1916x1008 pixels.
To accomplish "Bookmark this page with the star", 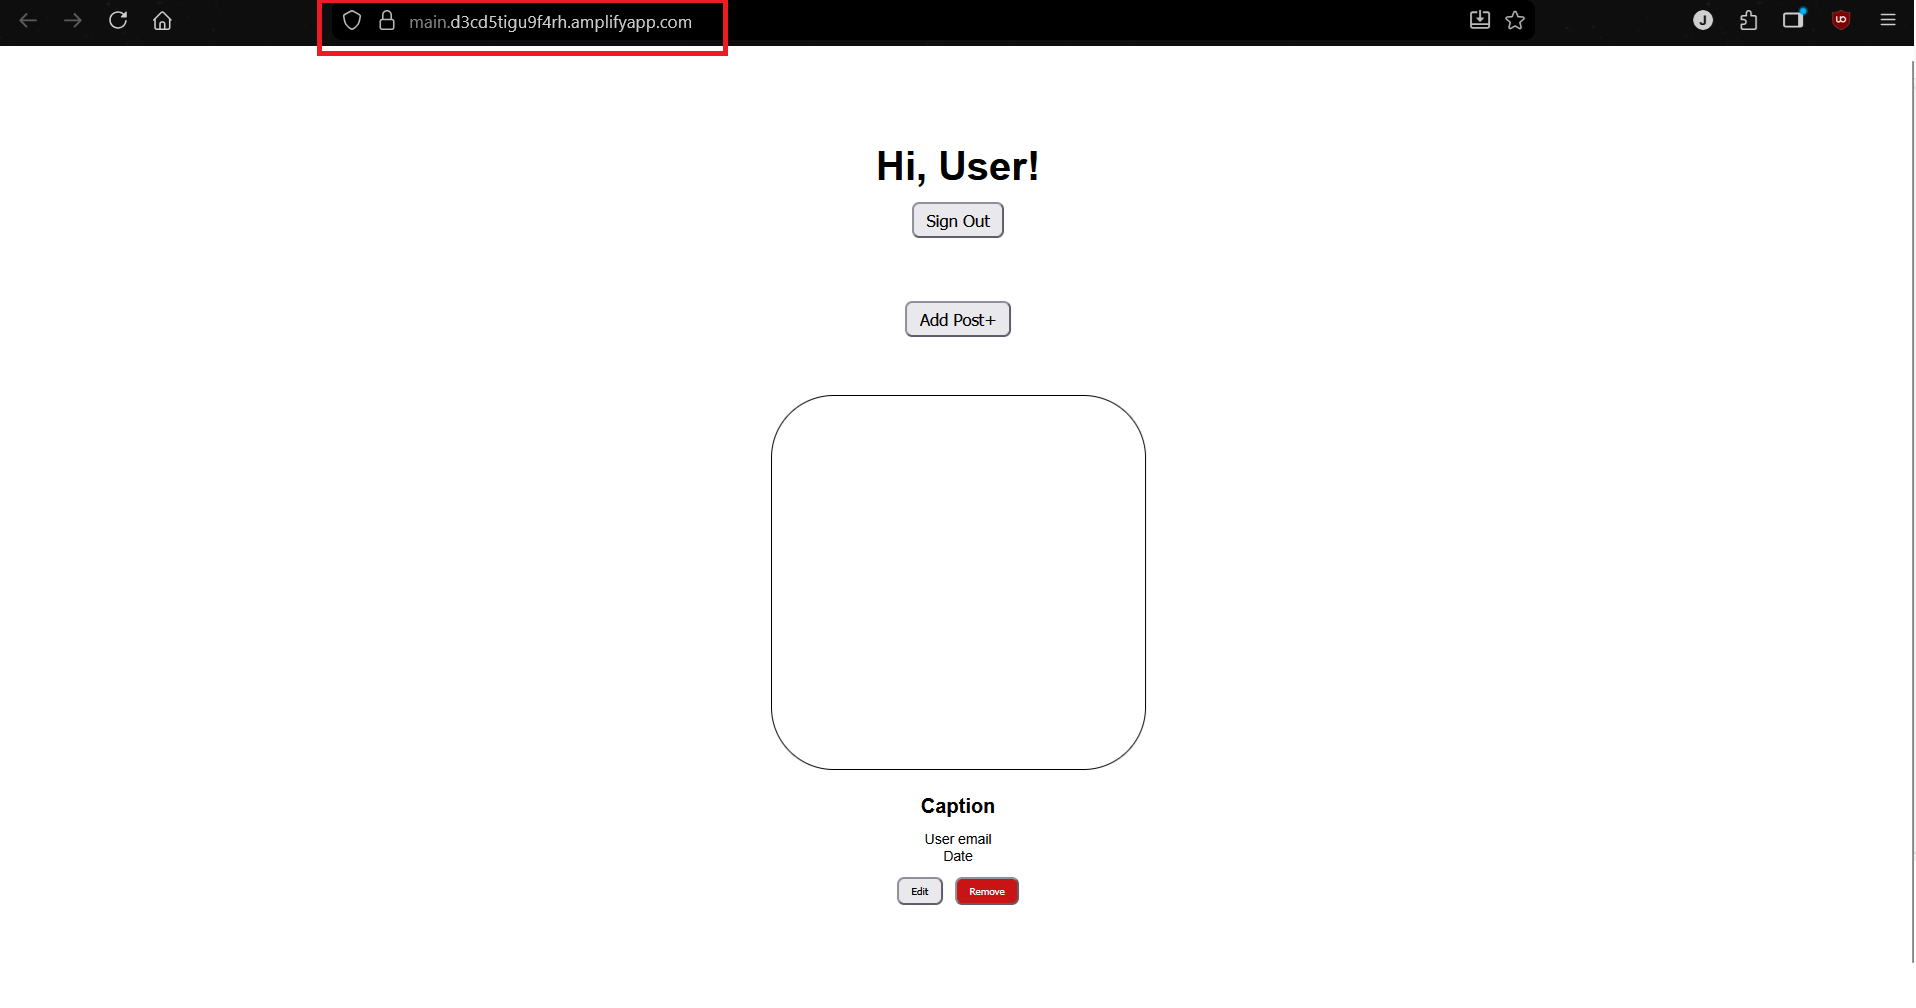I will point(1515,20).
